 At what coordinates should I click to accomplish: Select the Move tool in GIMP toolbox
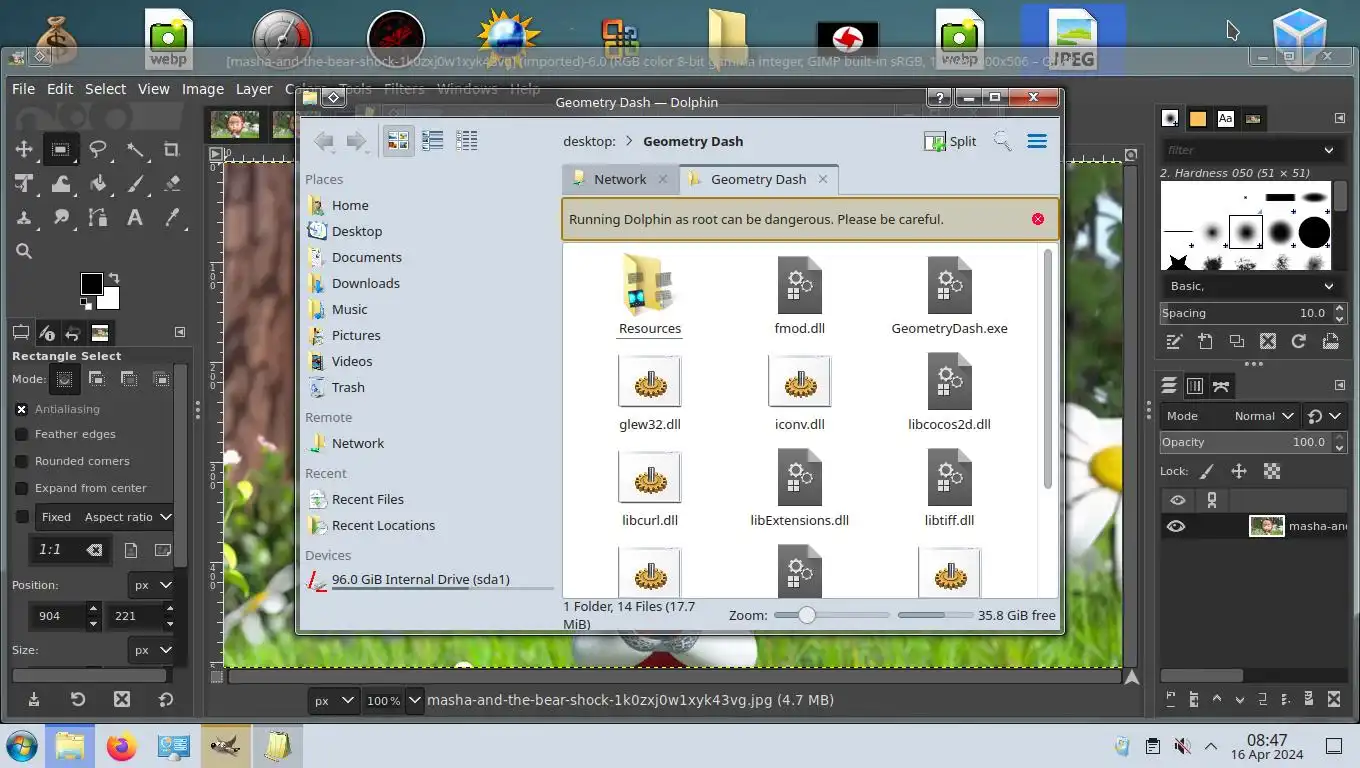click(24, 150)
